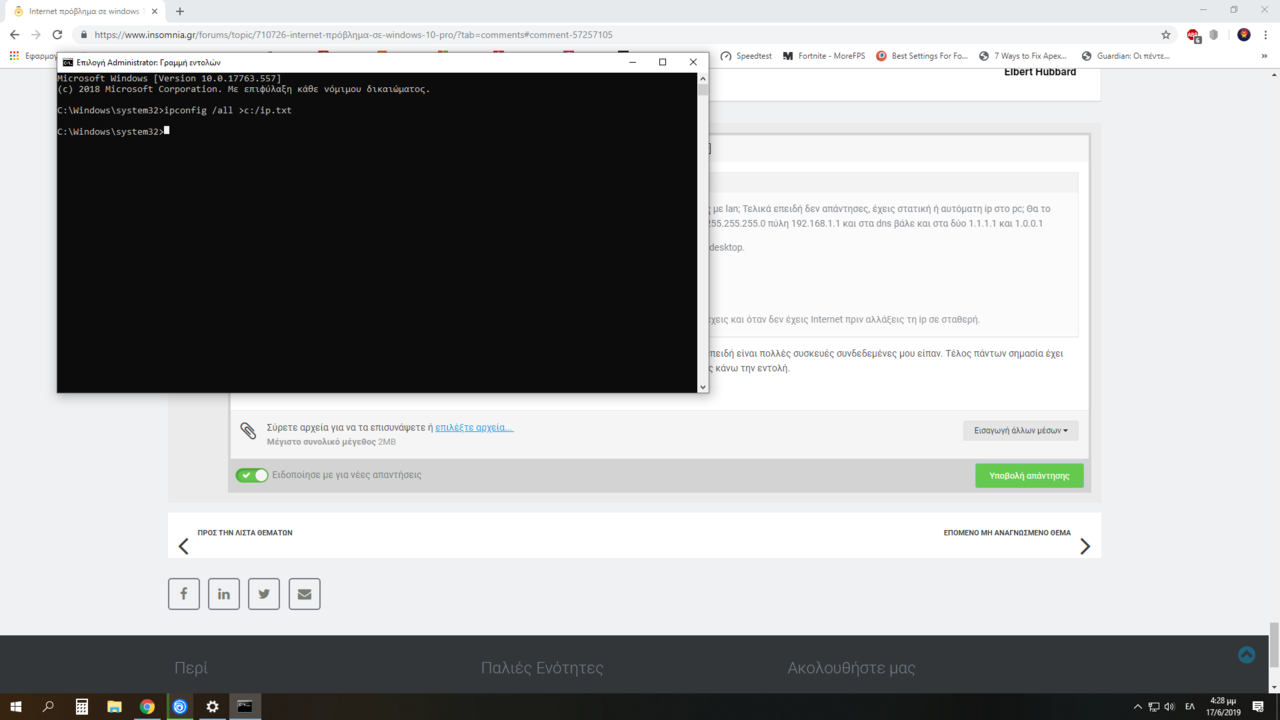The width and height of the screenshot is (1280, 720).
Task: Select the Internet πρόβλημα σε windows tab
Action: click(x=84, y=11)
